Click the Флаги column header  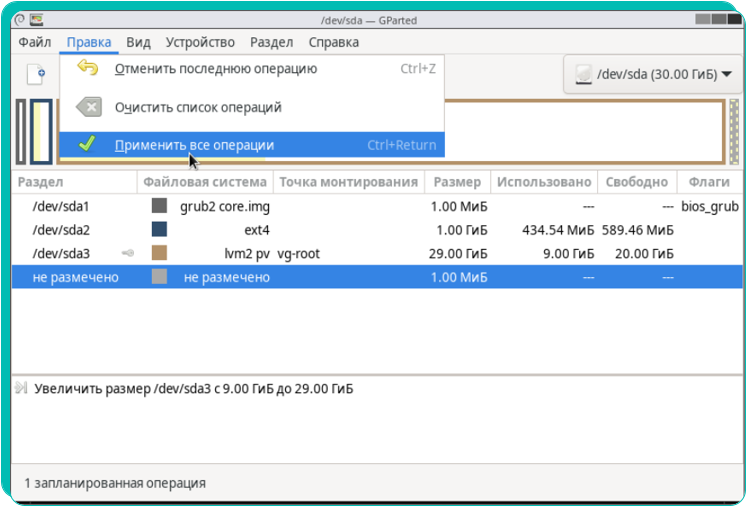[709, 182]
